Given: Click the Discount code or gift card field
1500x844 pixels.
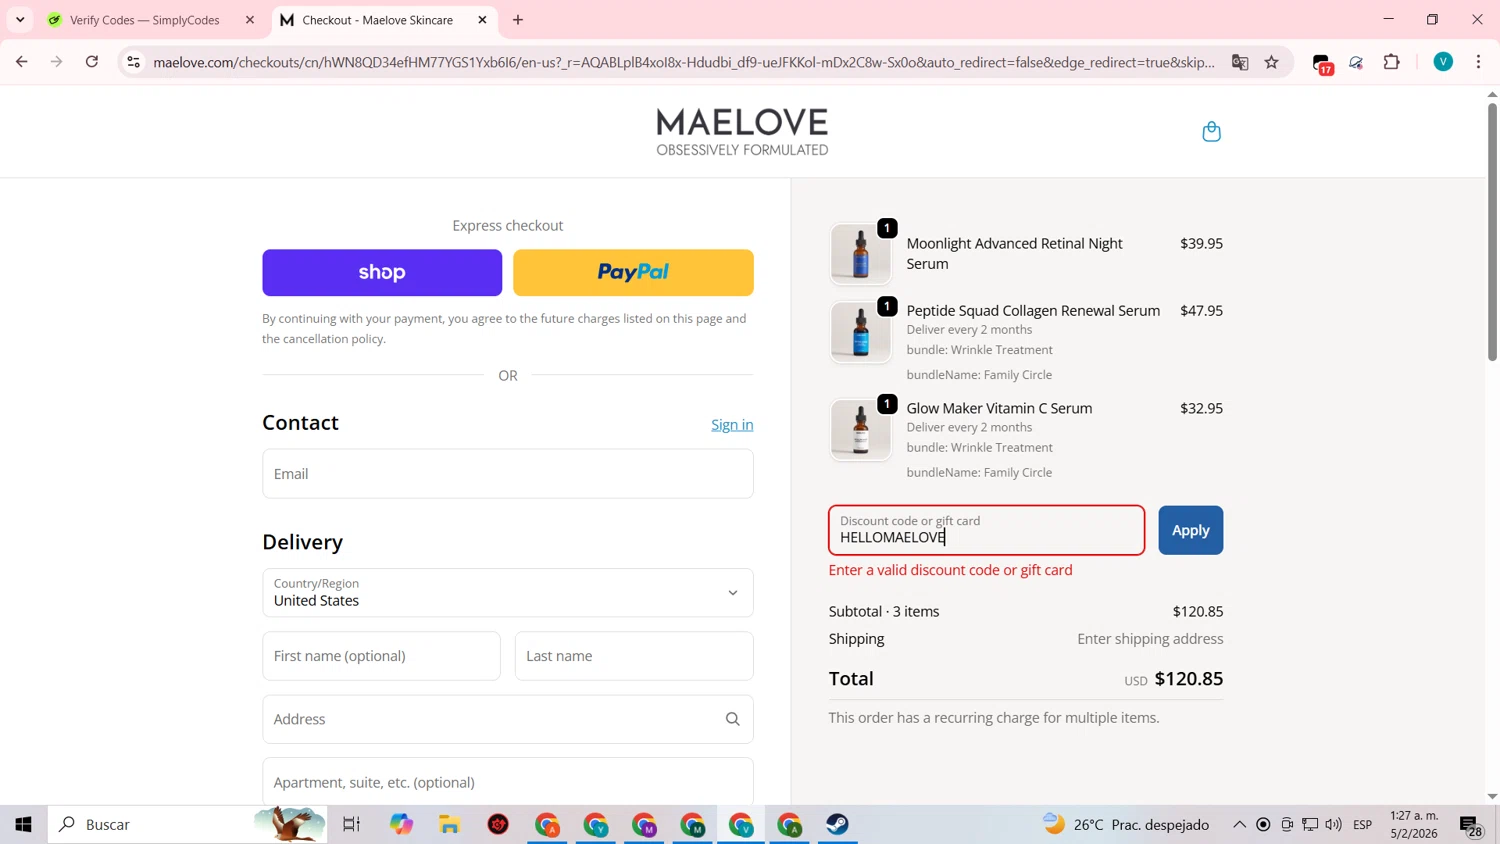Looking at the screenshot, I should [986, 530].
